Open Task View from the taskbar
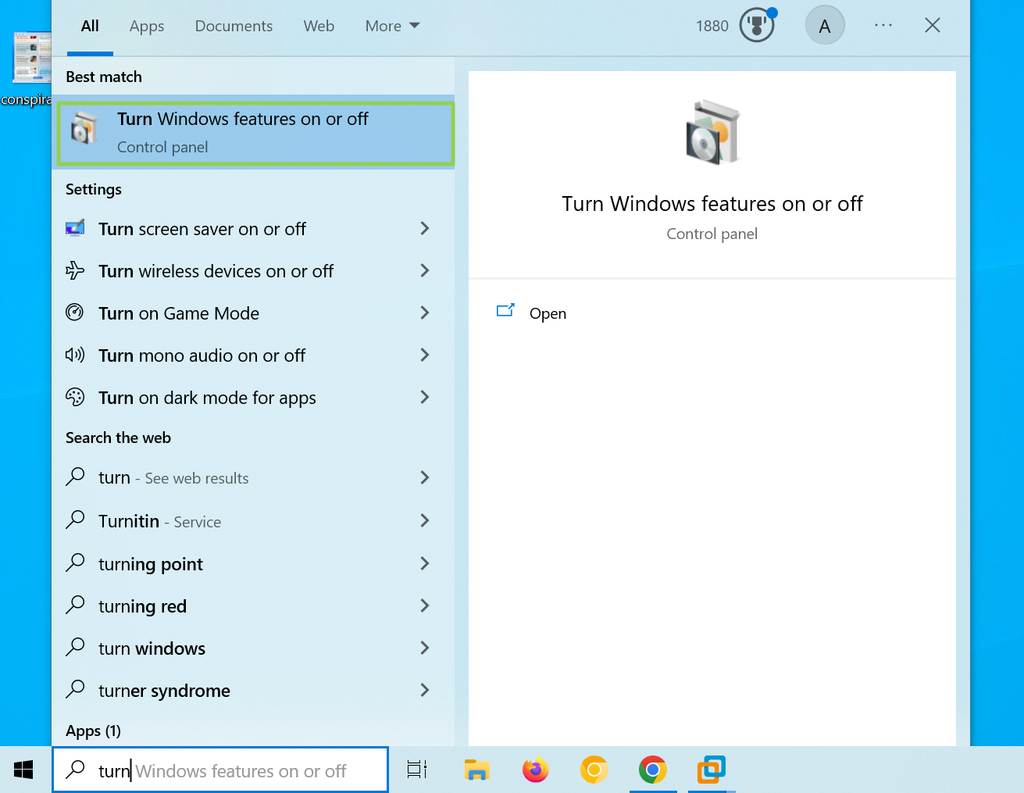1024x793 pixels. pos(417,770)
